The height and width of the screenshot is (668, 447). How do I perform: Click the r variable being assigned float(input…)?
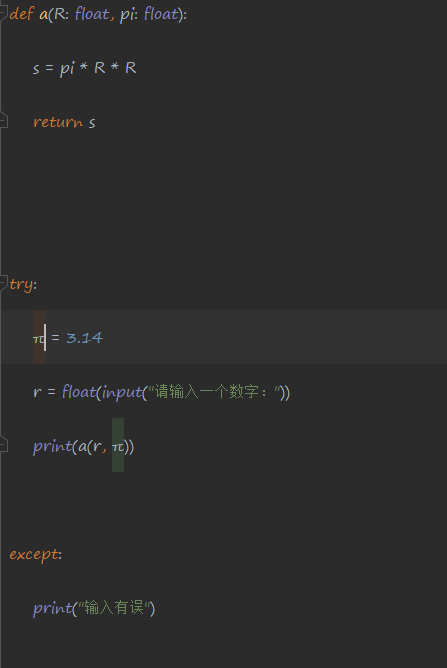(37, 392)
